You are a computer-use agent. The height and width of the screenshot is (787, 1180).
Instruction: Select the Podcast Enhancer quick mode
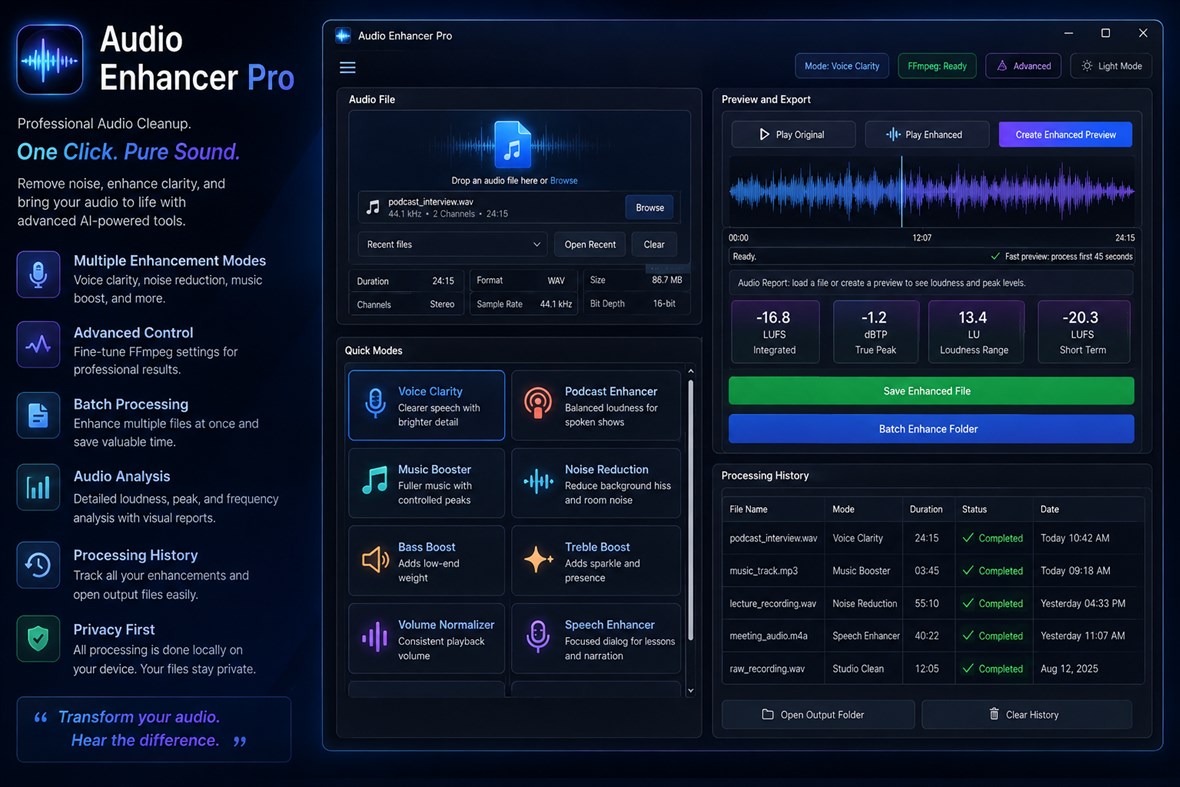[x=596, y=405]
